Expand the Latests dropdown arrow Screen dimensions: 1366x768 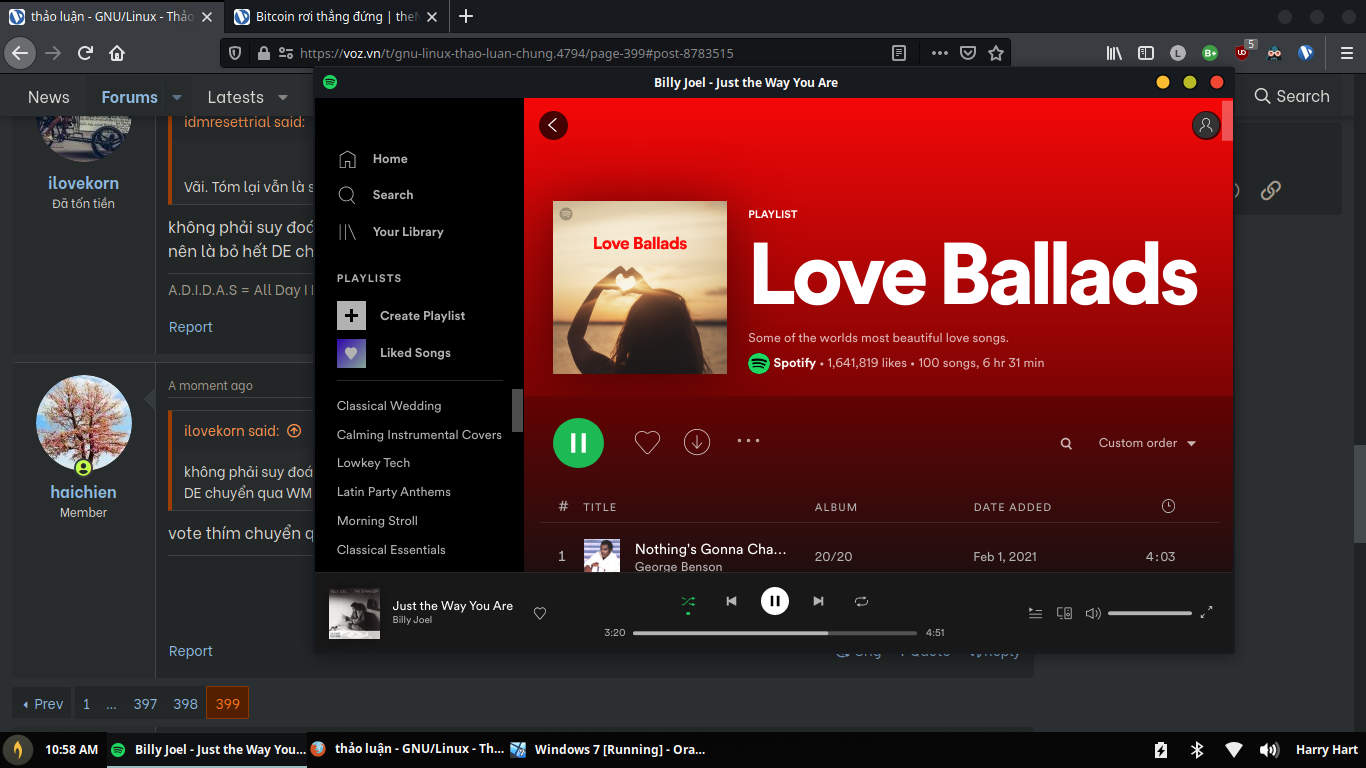point(283,97)
